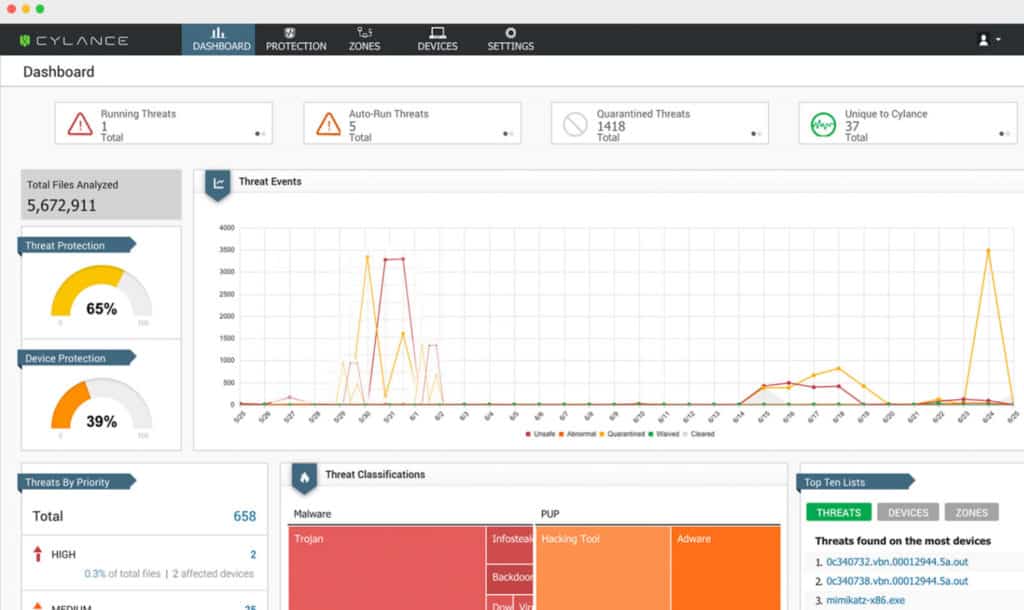This screenshot has width=1024, height=610.
Task: Select the Dashboard navigation icon
Action: click(218, 33)
